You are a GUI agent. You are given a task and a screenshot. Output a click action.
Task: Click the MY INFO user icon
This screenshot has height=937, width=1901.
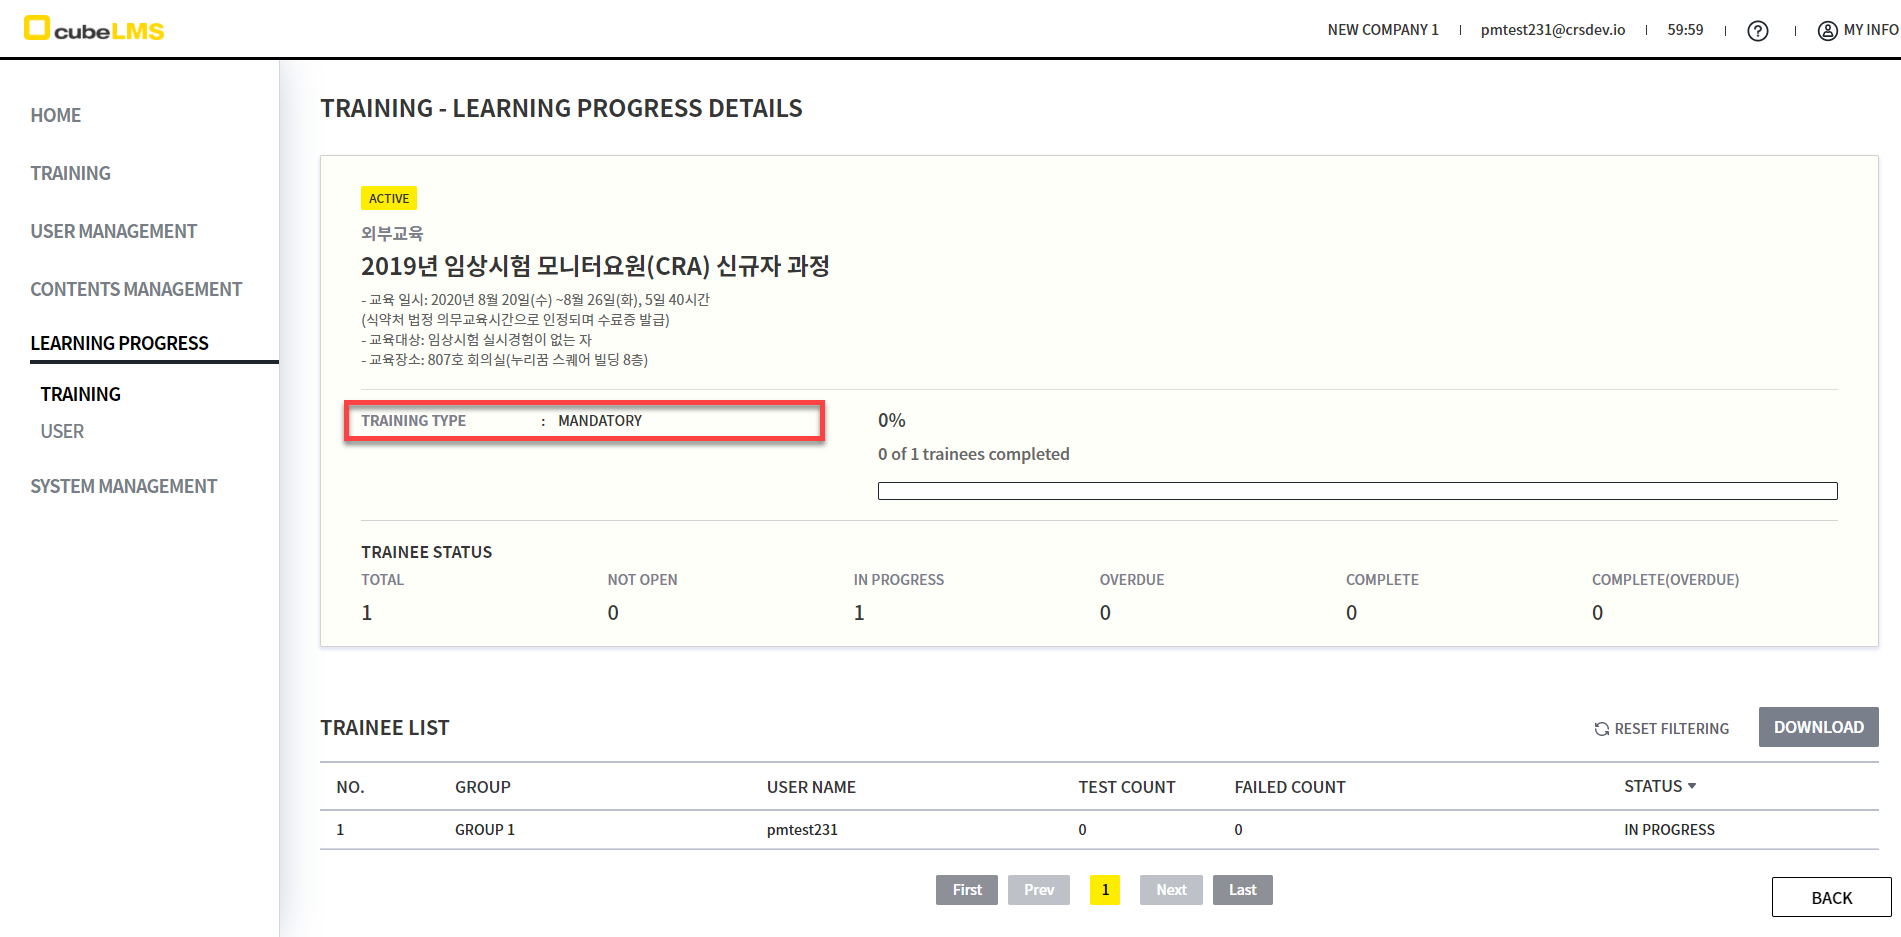[1827, 31]
